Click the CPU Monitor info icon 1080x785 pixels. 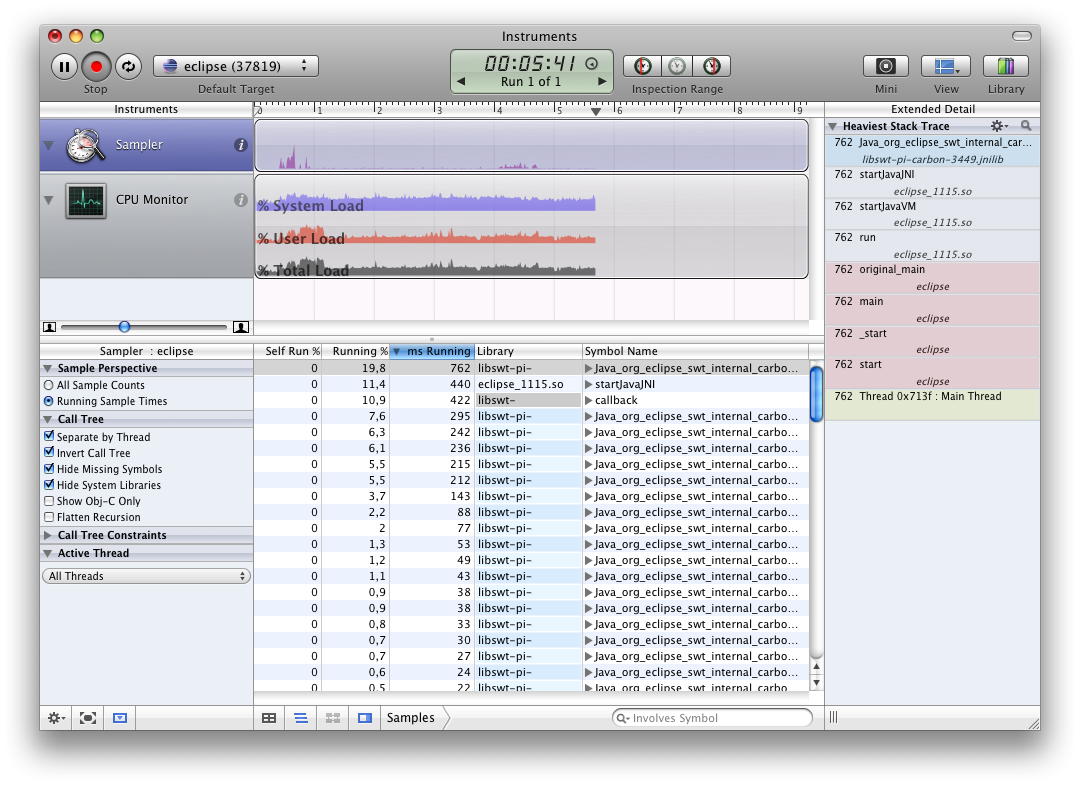click(x=240, y=200)
